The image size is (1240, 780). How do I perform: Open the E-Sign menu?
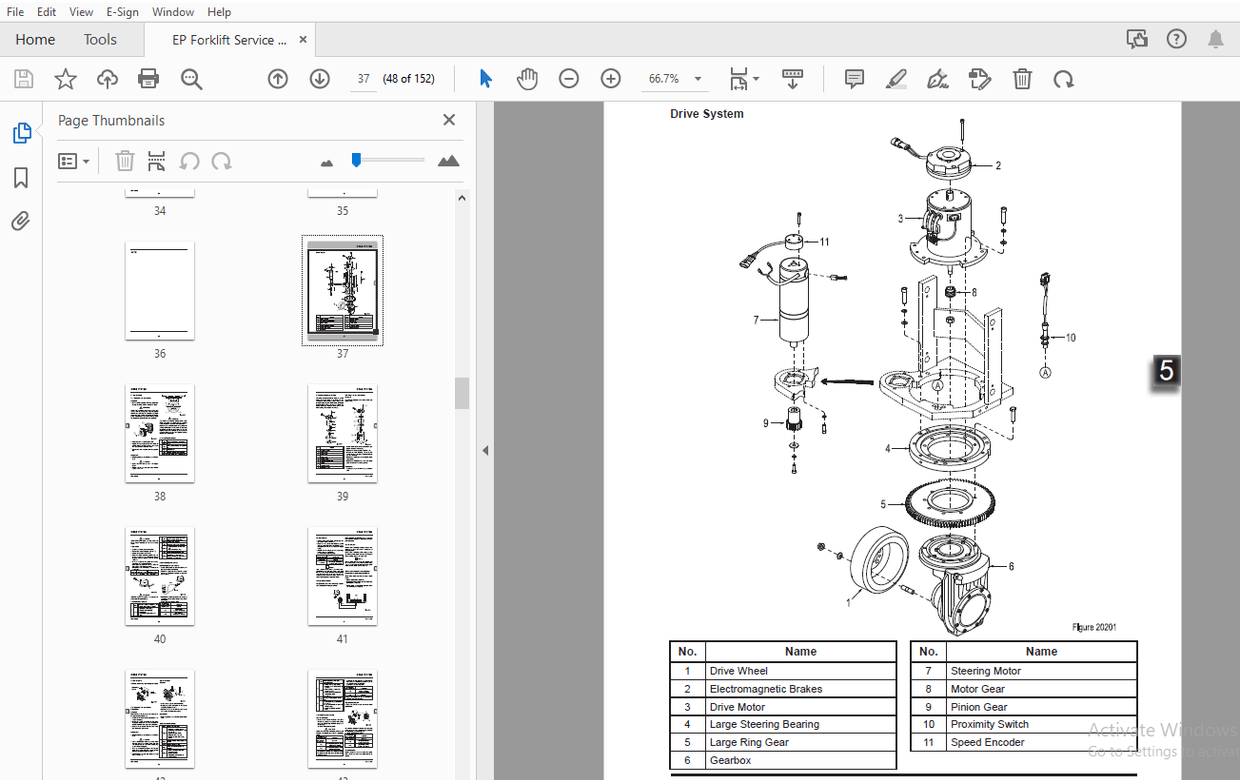[x=122, y=11]
